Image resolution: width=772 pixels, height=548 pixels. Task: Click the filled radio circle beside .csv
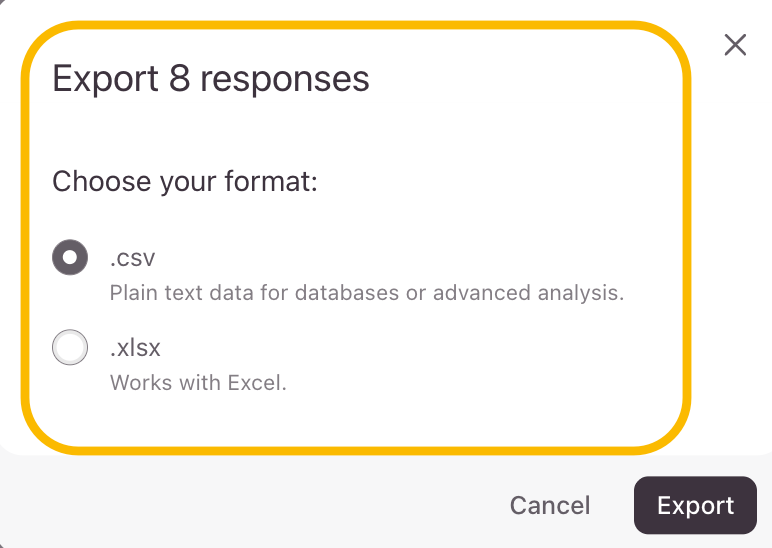[x=69, y=258]
